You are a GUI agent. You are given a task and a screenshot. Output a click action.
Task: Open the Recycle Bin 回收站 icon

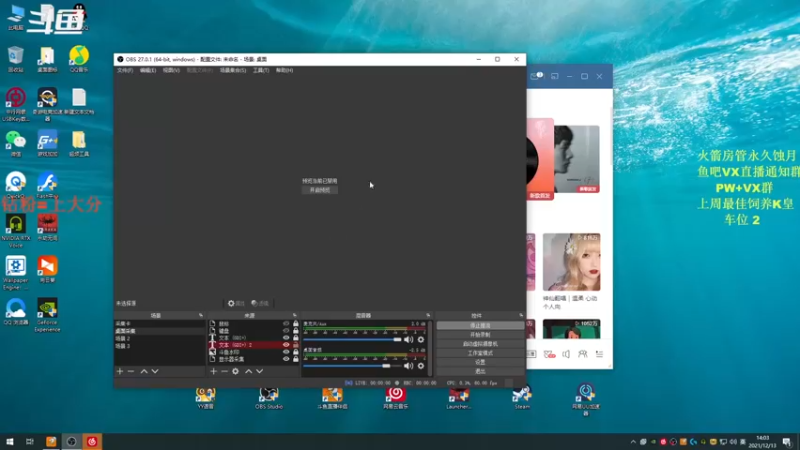tap(16, 59)
